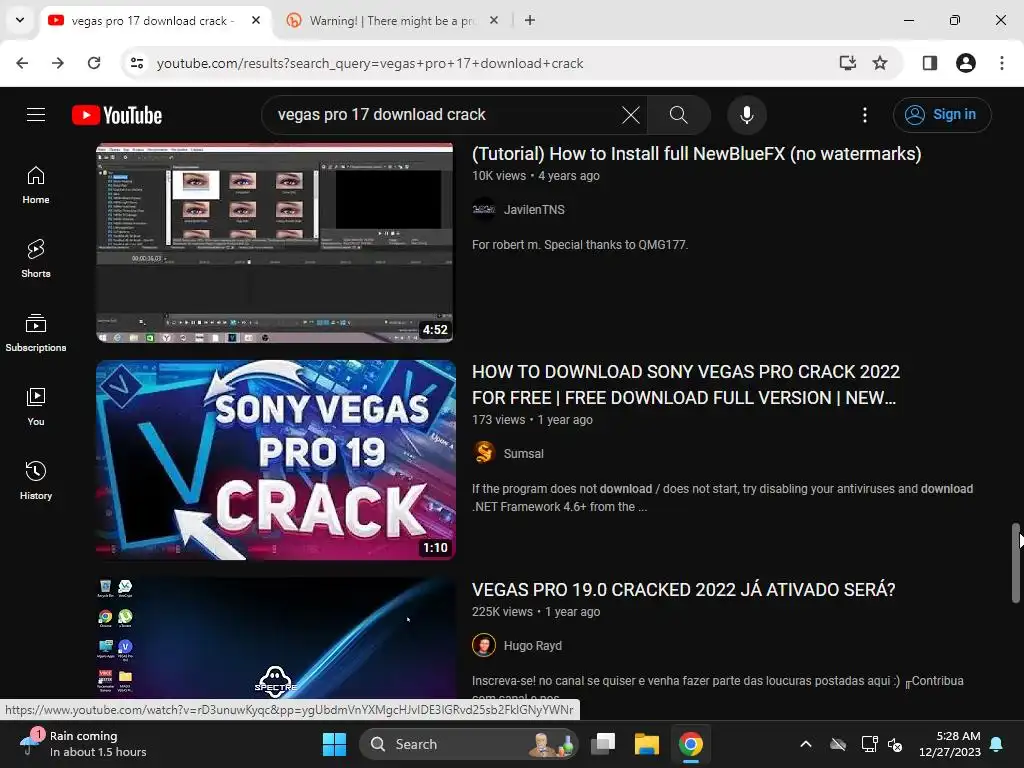Viewport: 1024px width, 768px height.
Task: Visit the JavilenTNS channel name
Action: (x=534, y=210)
